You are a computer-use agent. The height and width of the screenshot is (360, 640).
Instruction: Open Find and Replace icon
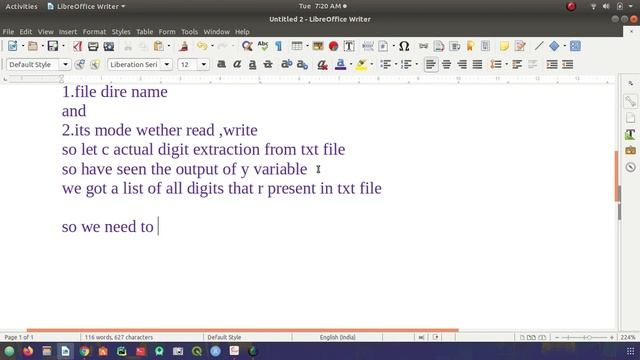(x=247, y=46)
